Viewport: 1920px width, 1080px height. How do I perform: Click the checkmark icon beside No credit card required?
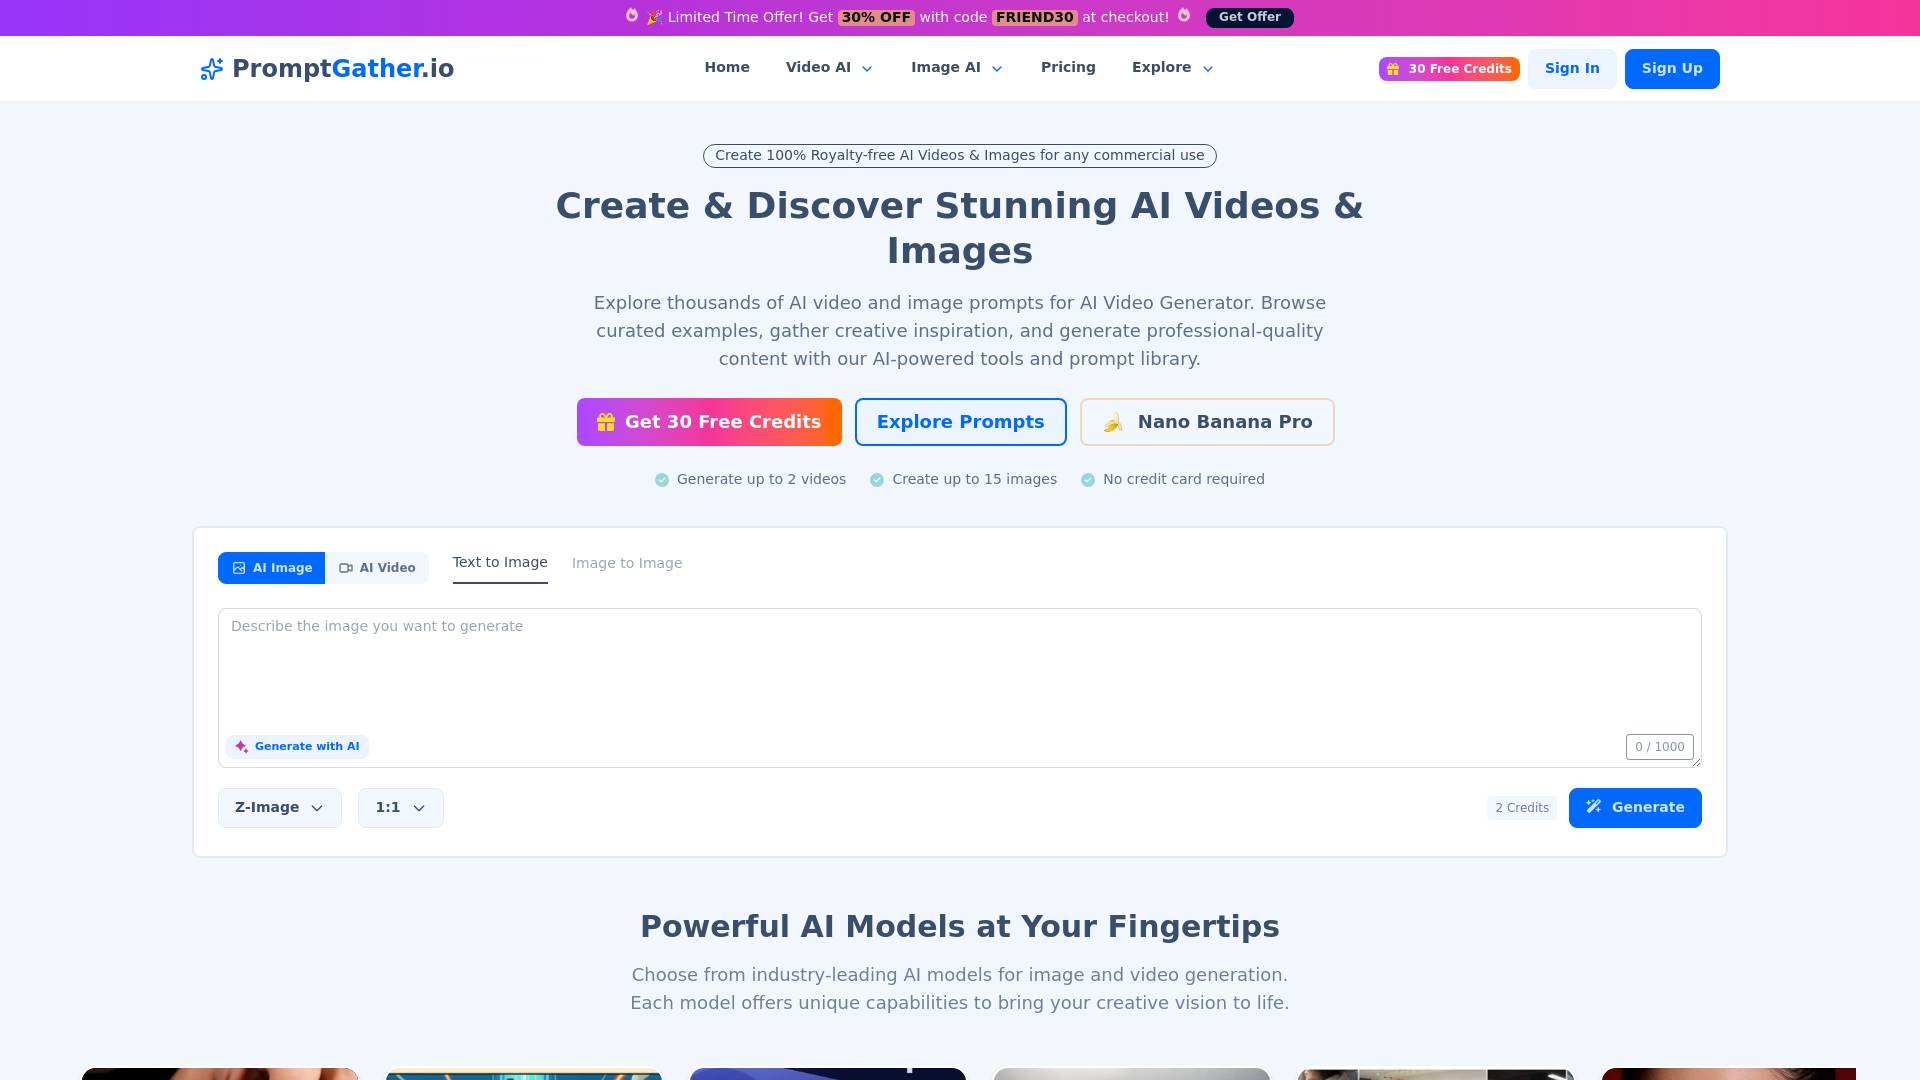point(1088,480)
